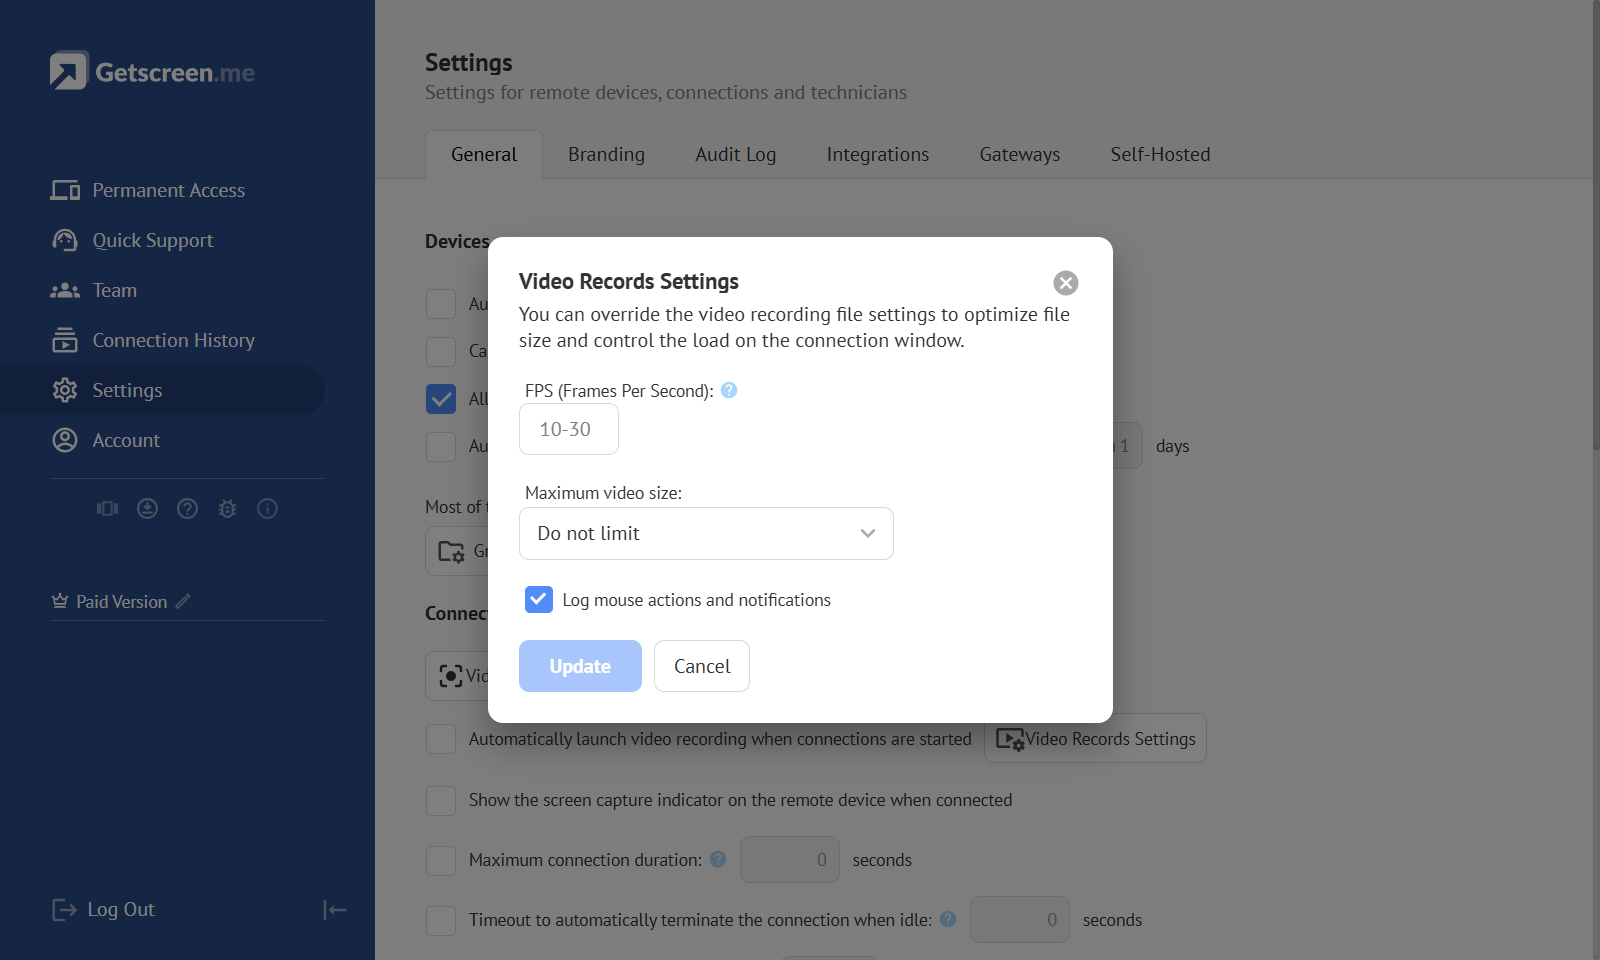Collapse the sidebar with the arrow icon
The width and height of the screenshot is (1600, 960).
coord(334,909)
